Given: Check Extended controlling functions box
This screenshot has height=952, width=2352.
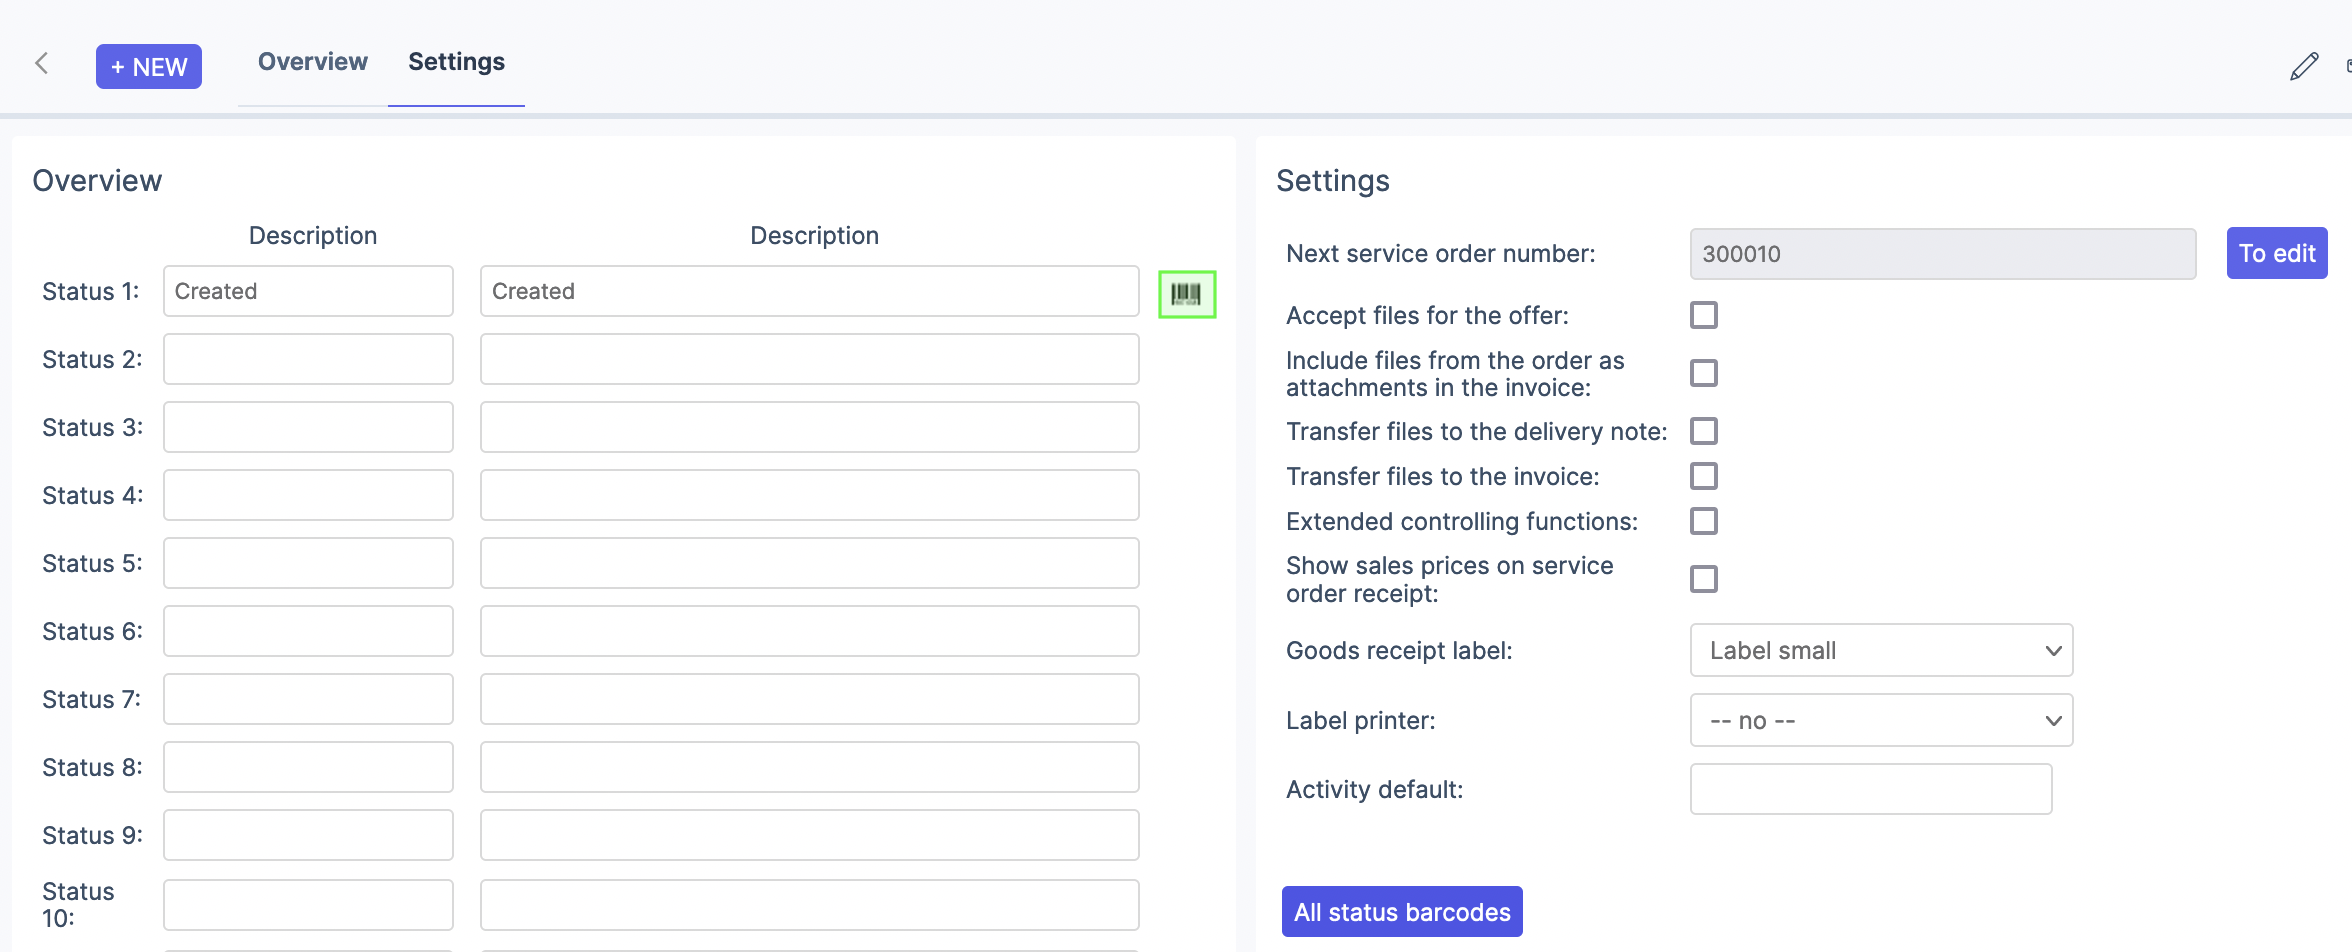Looking at the screenshot, I should pos(1703,521).
